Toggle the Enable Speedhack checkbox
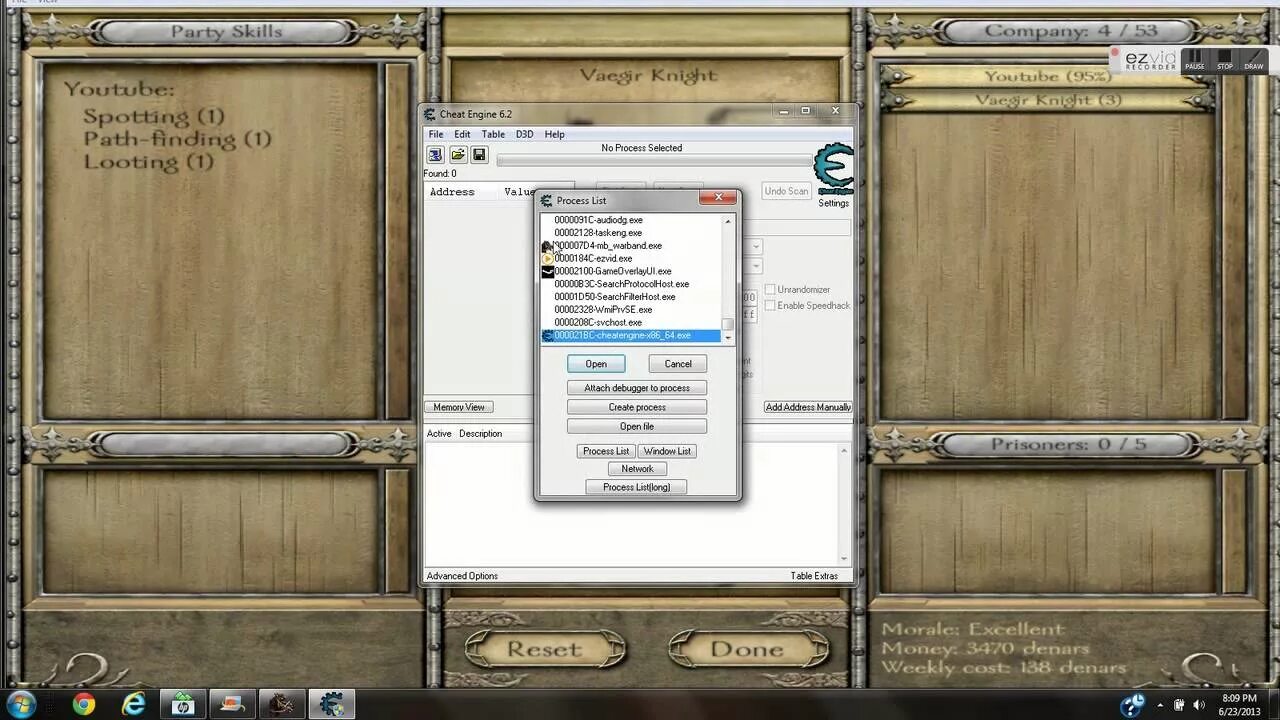The width and height of the screenshot is (1280, 720). pos(770,305)
